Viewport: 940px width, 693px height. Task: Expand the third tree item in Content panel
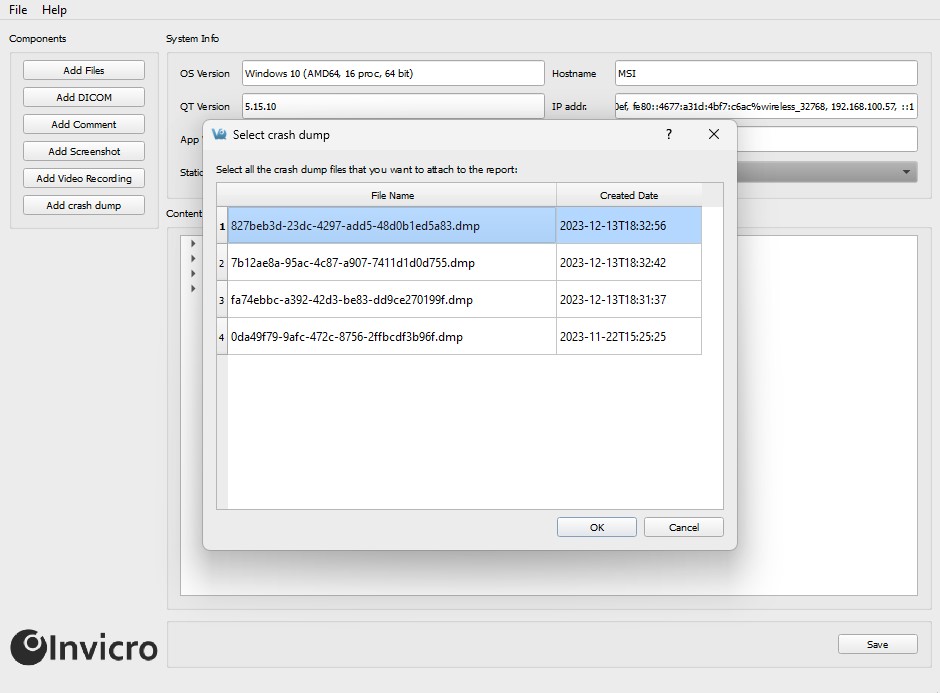[193, 273]
